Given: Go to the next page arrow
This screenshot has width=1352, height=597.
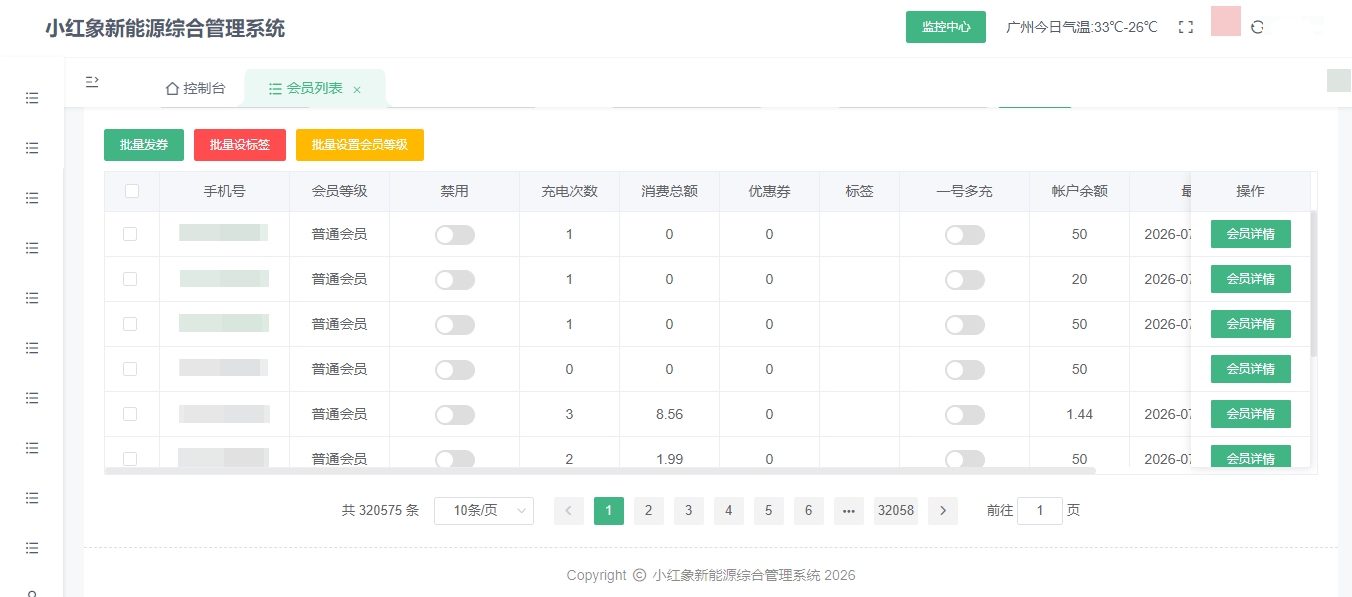Looking at the screenshot, I should point(943,510).
